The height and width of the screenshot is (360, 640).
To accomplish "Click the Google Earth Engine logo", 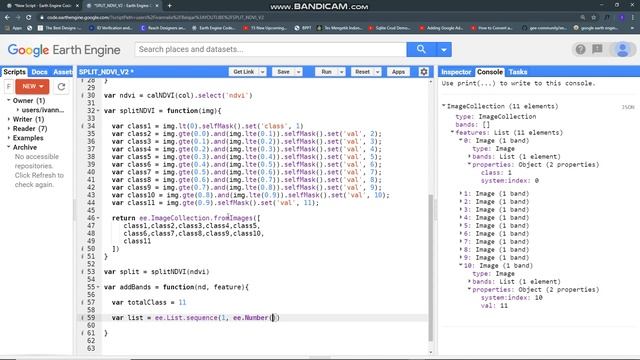I will point(64,50).
